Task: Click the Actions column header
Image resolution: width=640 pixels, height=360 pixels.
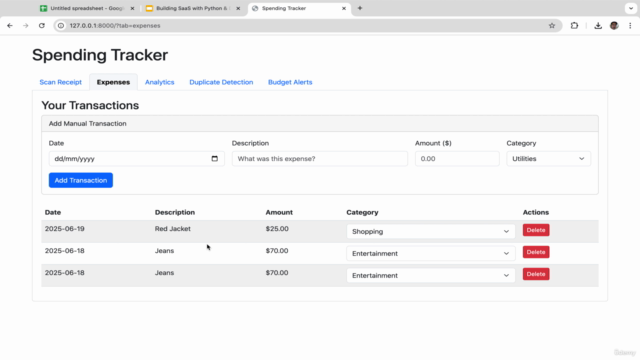Action: pos(536,212)
